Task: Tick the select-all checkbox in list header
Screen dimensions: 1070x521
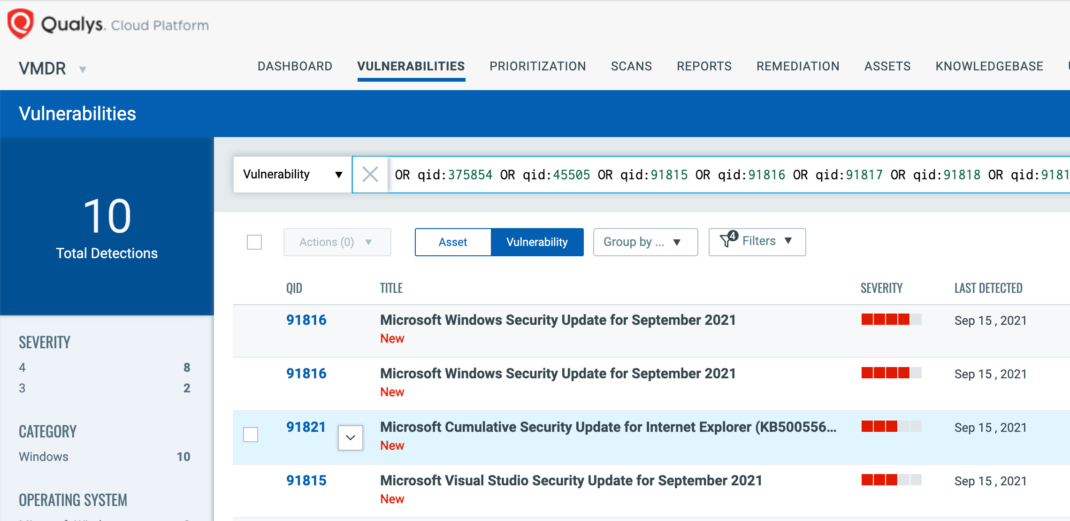Action: pos(255,242)
